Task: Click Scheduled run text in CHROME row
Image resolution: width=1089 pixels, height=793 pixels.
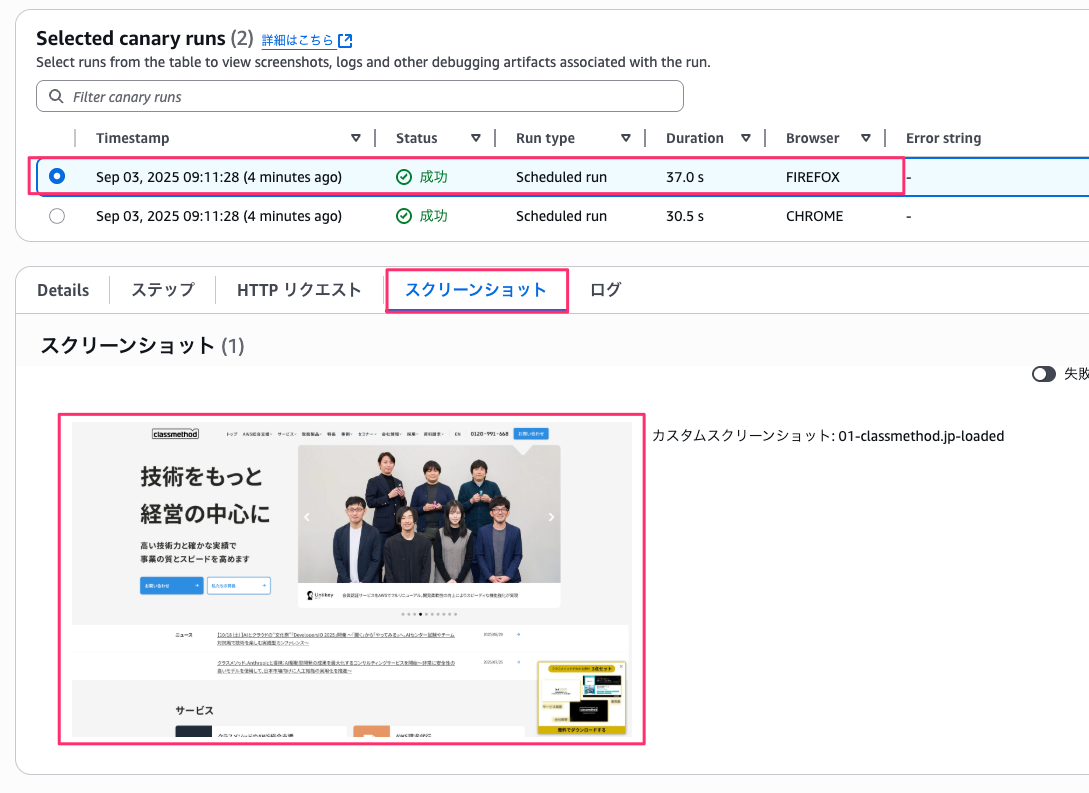Action: (561, 216)
